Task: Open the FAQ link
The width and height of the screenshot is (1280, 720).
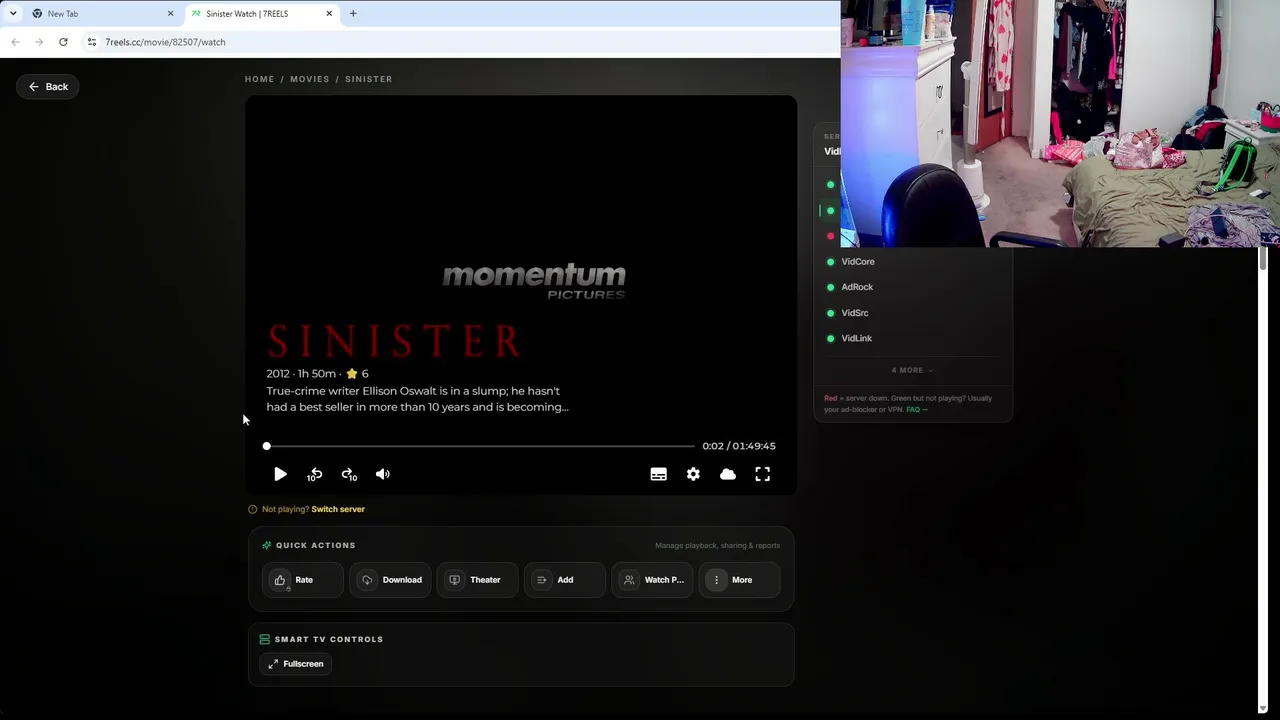Action: click(x=916, y=409)
